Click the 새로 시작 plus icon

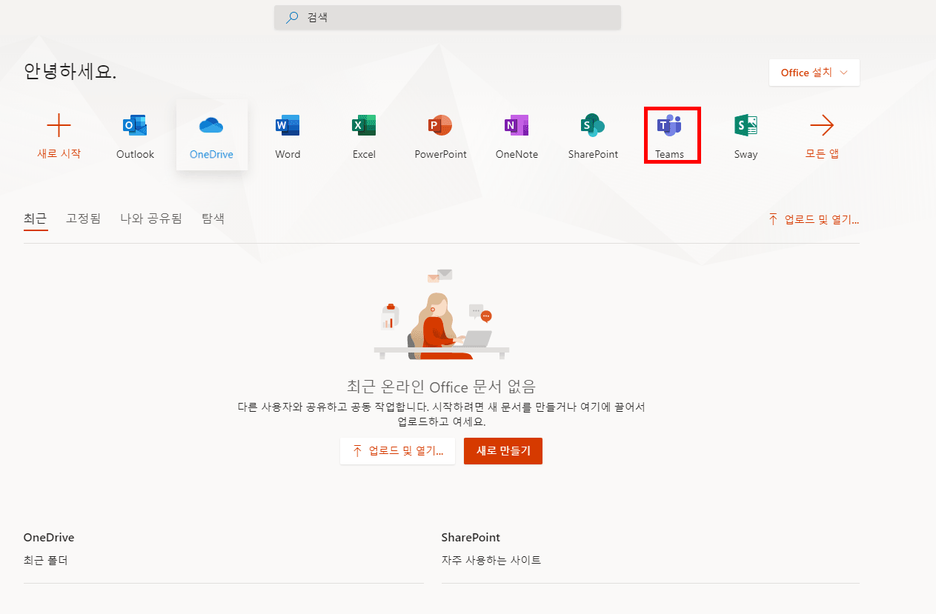58,125
